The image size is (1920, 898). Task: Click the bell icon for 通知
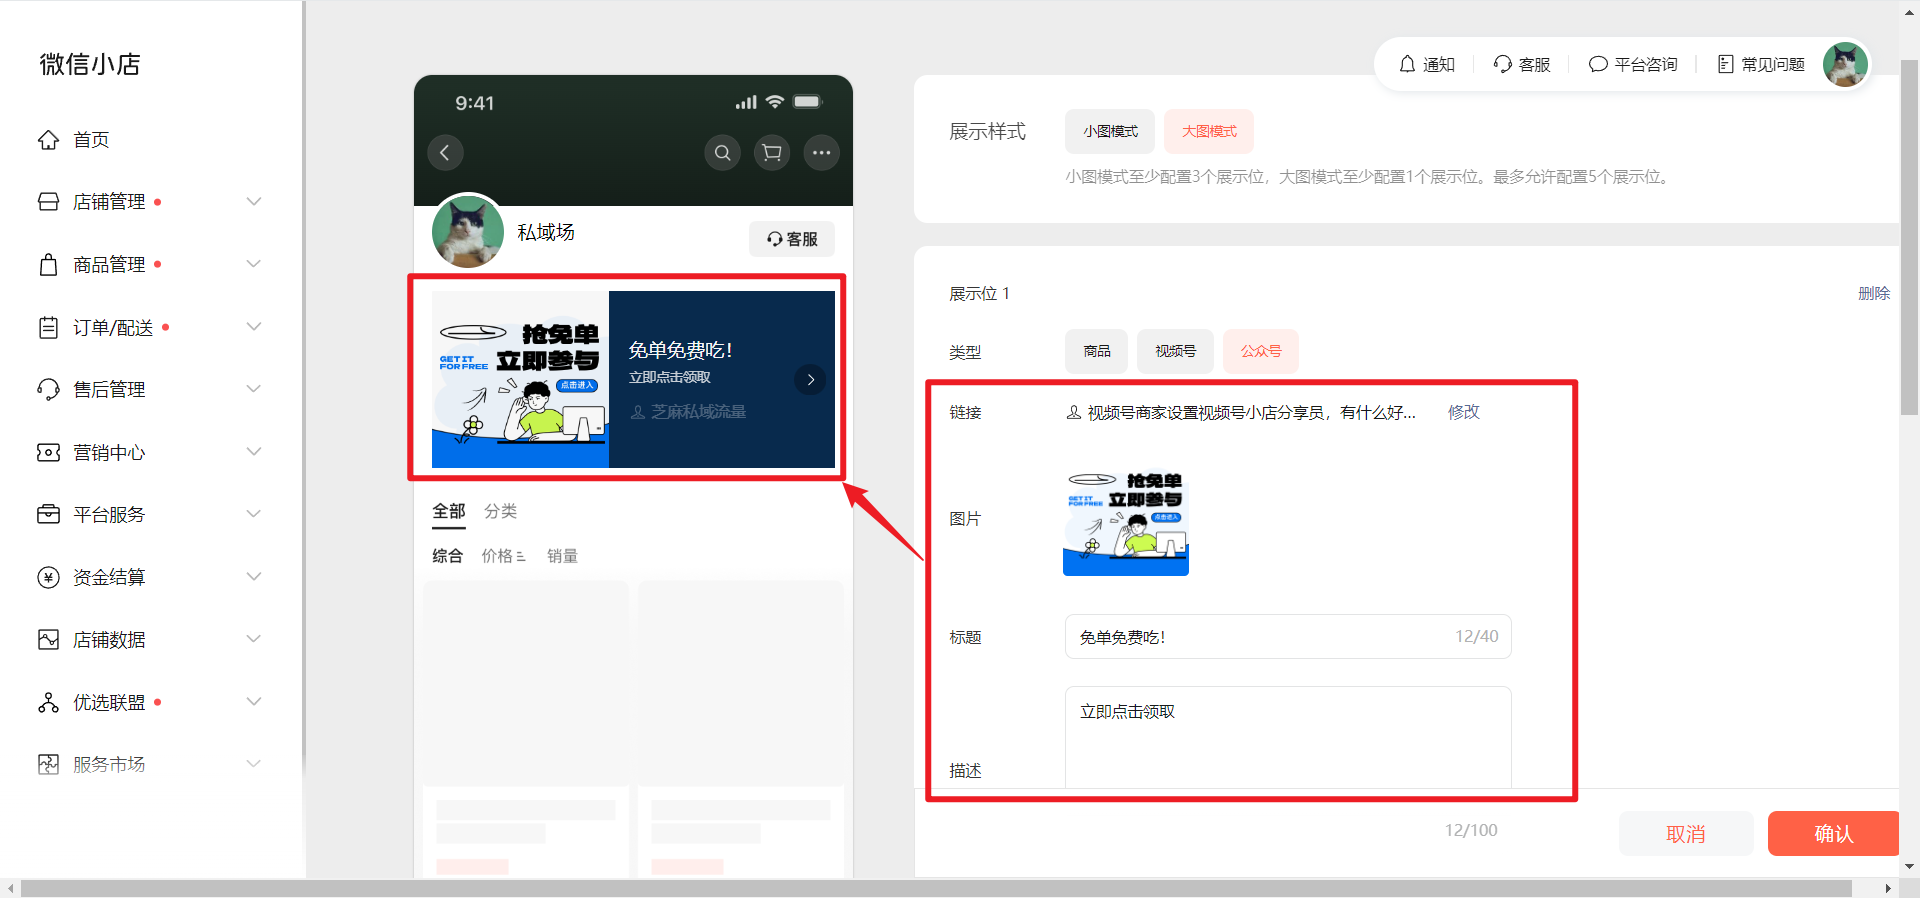tap(1407, 64)
